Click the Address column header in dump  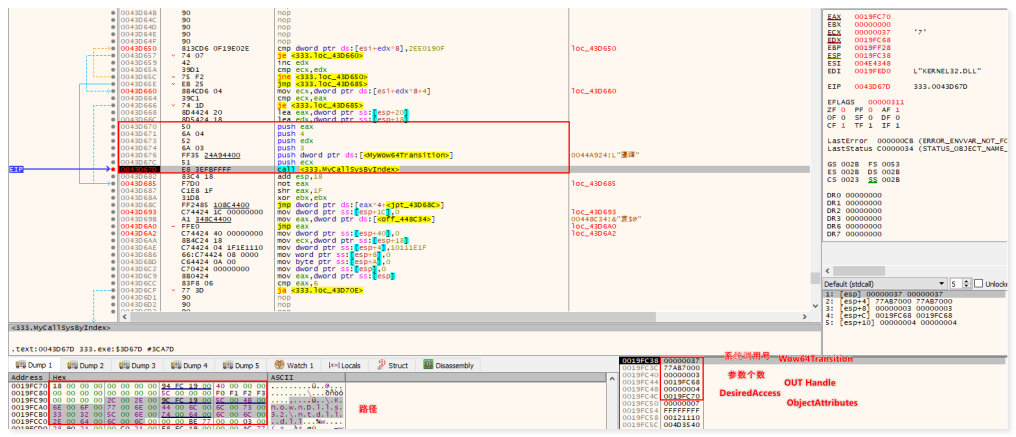(25, 377)
